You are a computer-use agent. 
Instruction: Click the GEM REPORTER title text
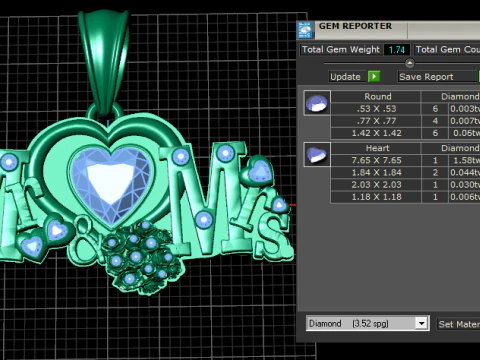pos(355,26)
